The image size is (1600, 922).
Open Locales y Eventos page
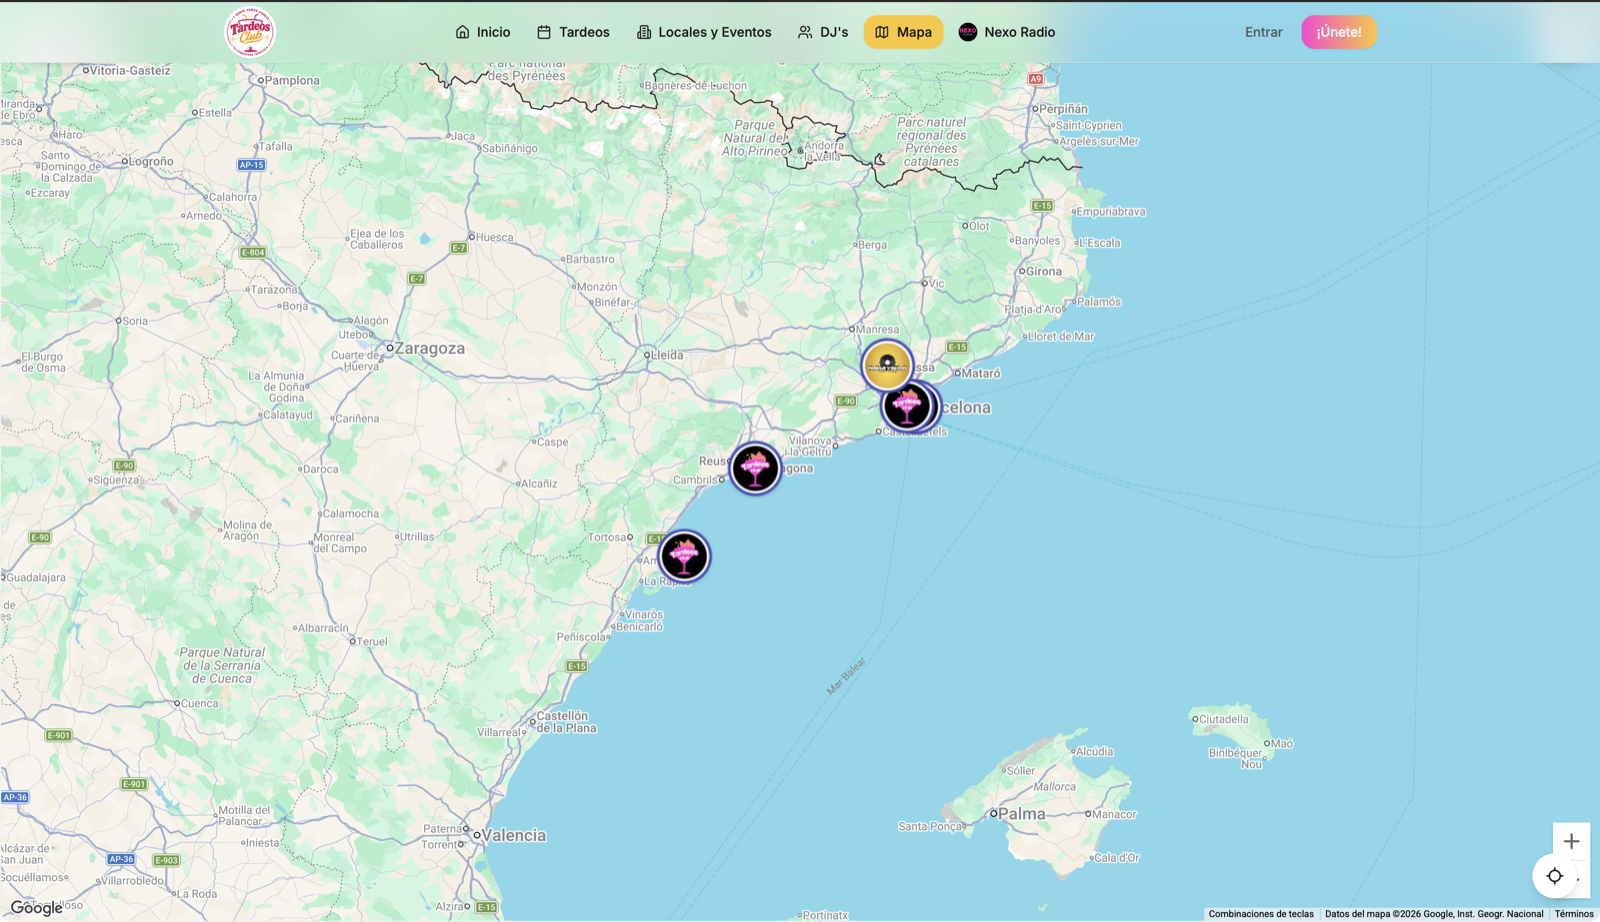click(704, 32)
